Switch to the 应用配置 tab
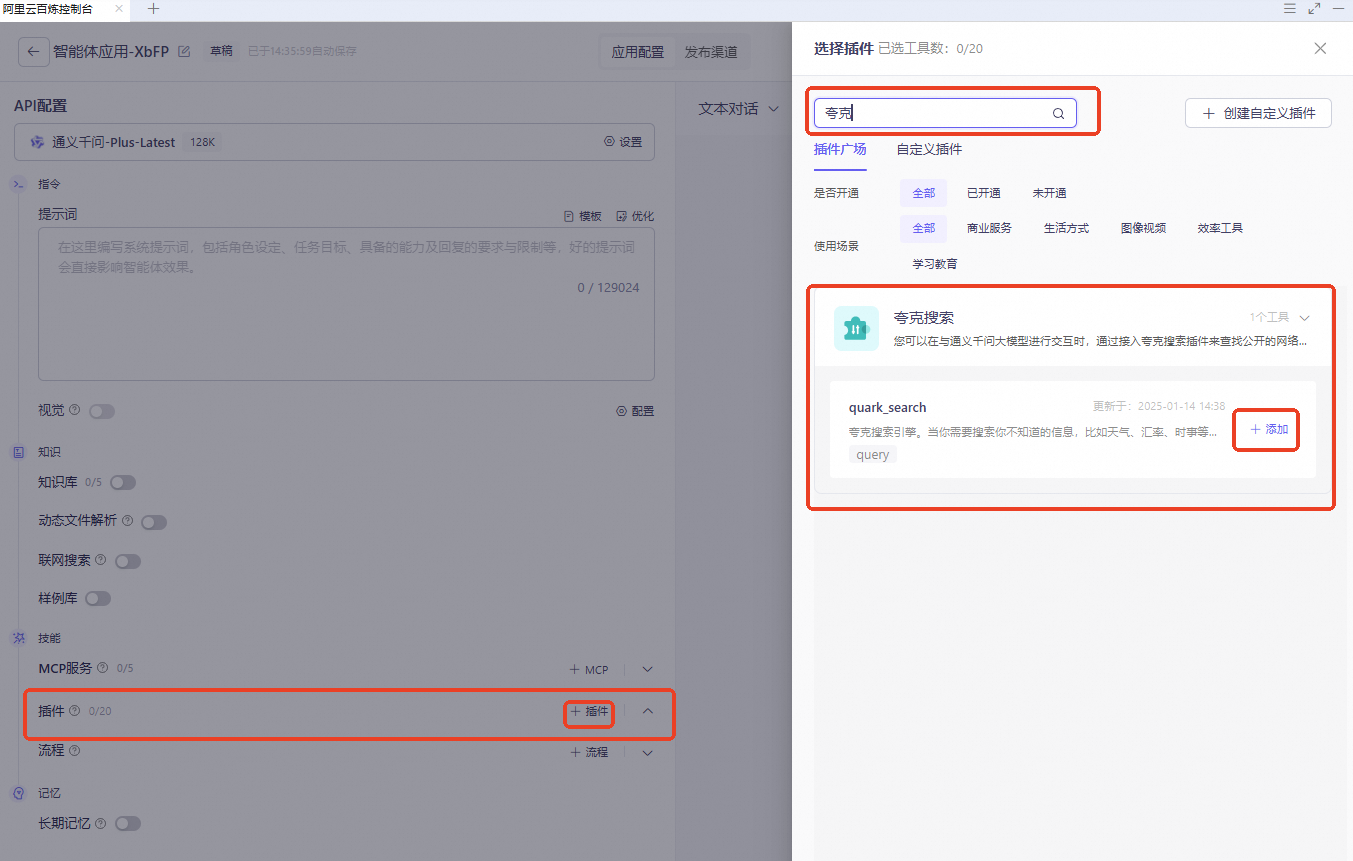The width and height of the screenshot is (1353, 861). click(638, 52)
